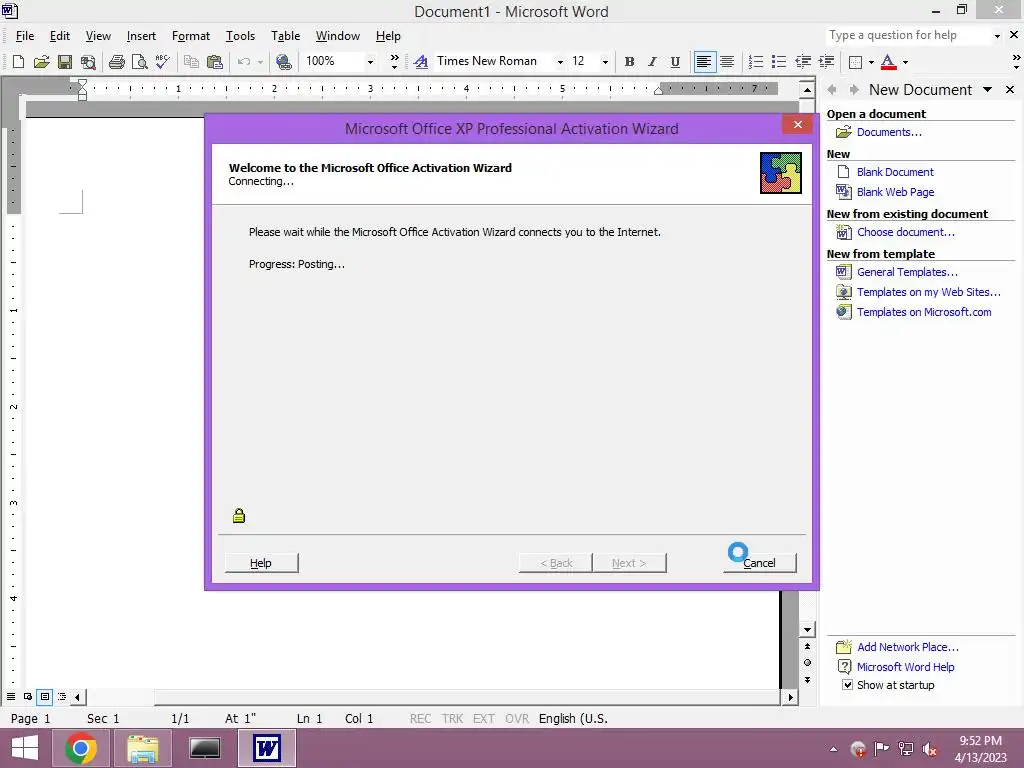Toggle Align Left button

click(x=704, y=62)
